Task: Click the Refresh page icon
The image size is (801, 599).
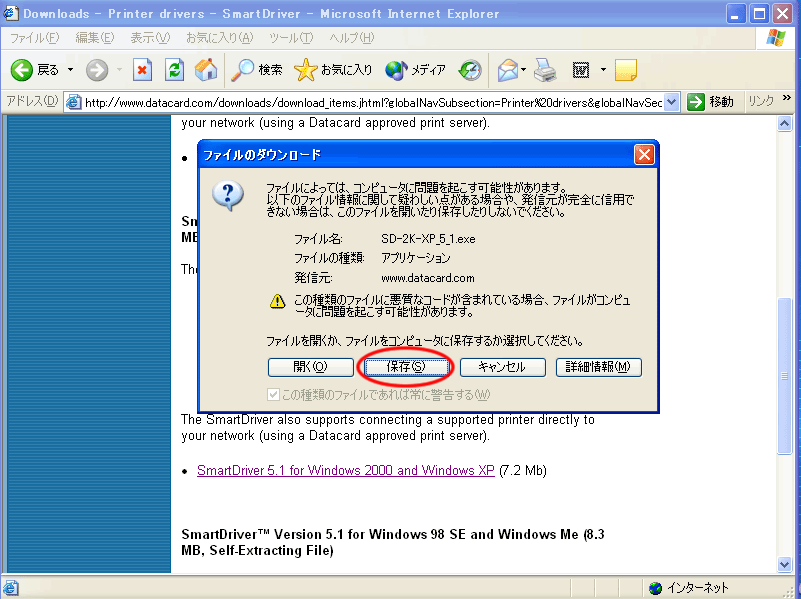Action: click(x=174, y=70)
